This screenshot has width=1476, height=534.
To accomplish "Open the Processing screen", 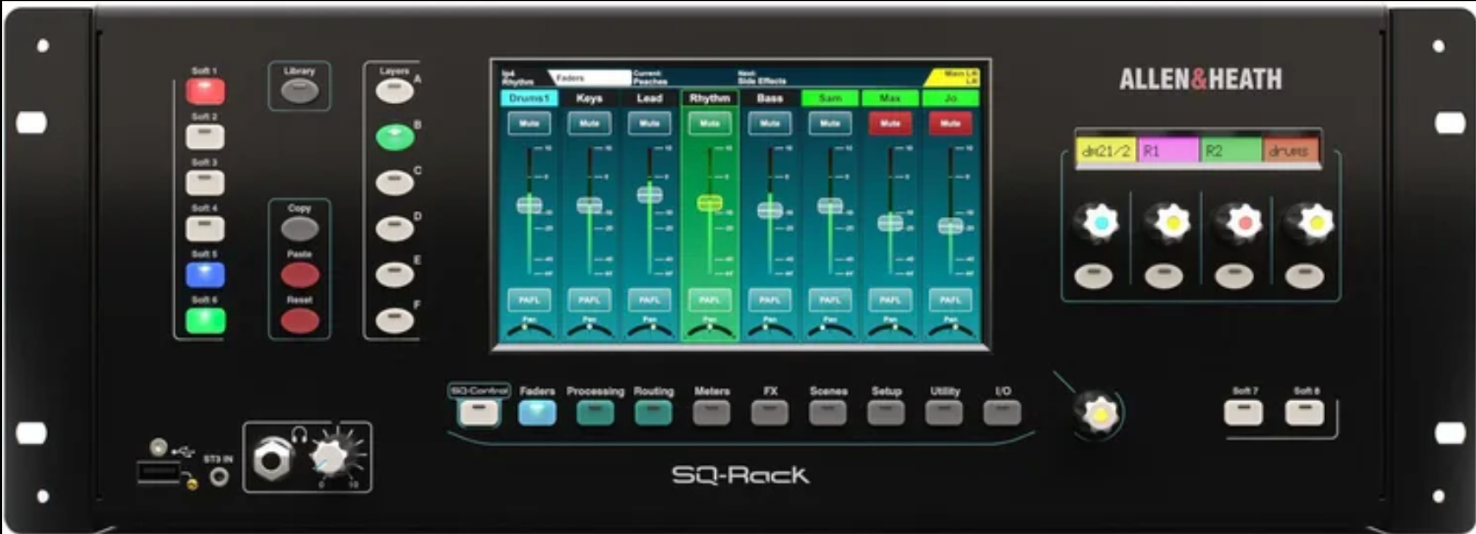I will [x=595, y=412].
